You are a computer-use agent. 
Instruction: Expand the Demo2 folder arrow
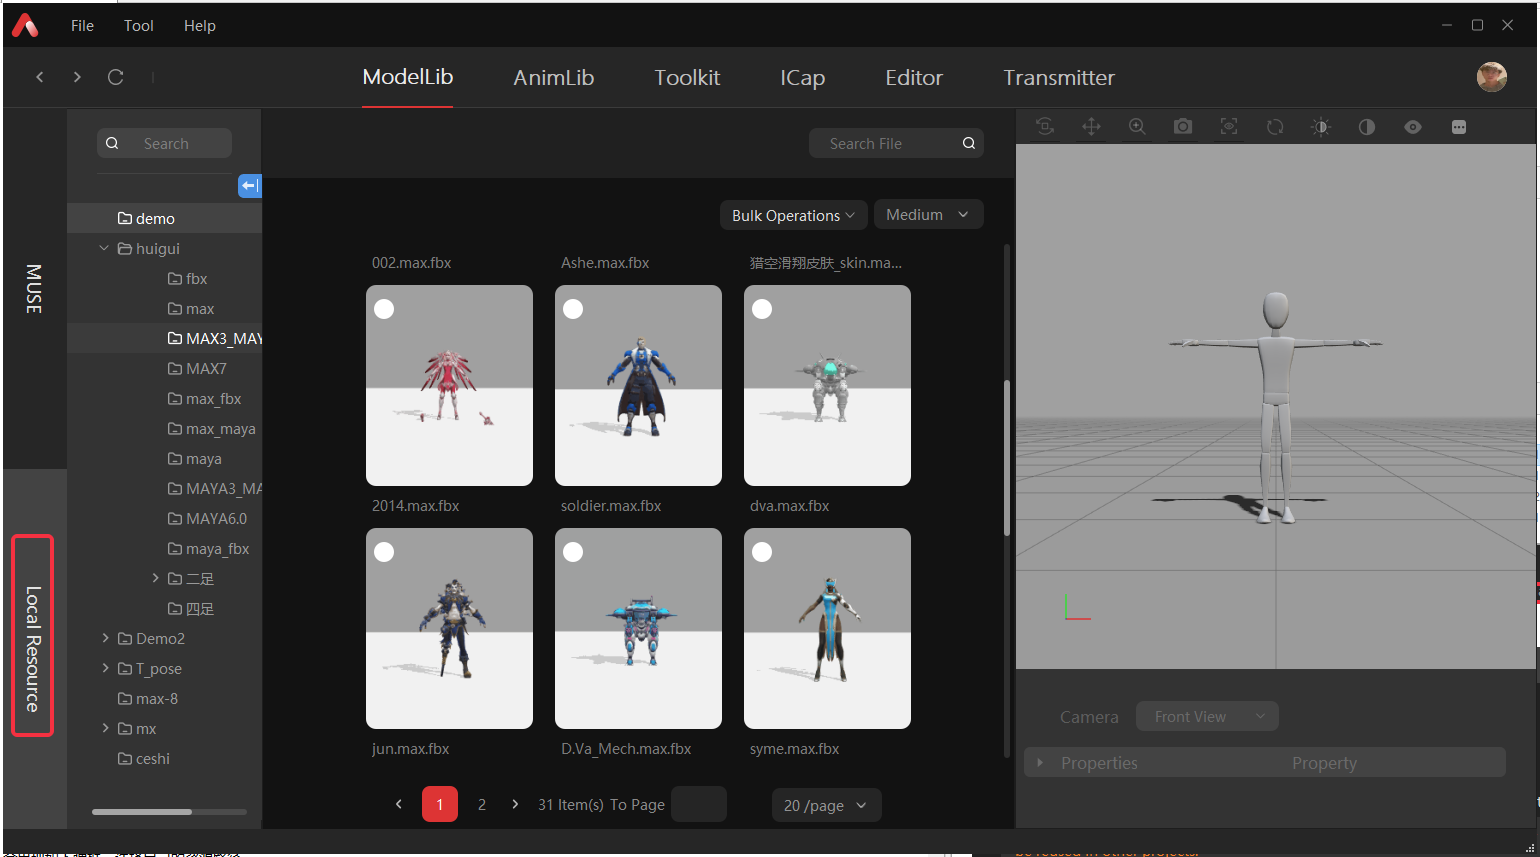105,638
